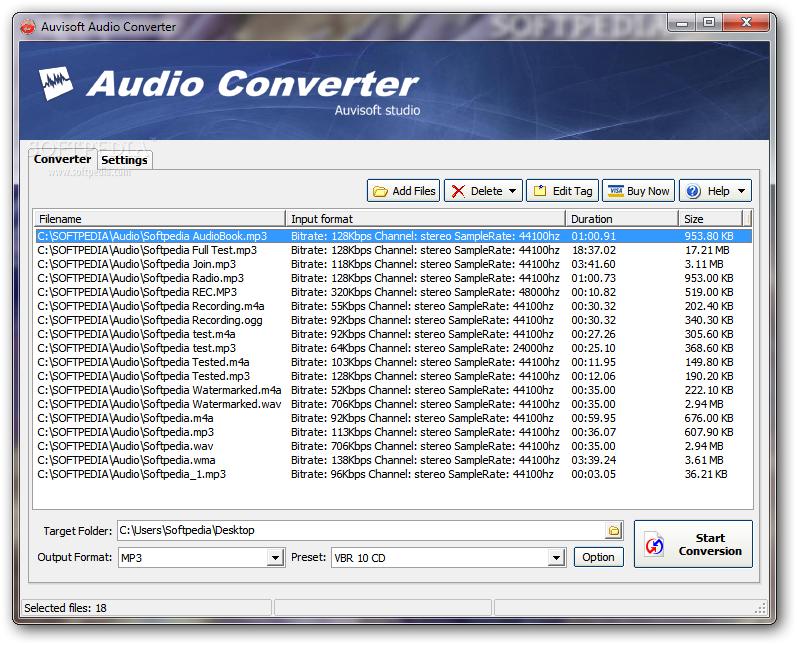Click the waveform logo in the banner
This screenshot has width=797, height=645.
click(x=56, y=83)
